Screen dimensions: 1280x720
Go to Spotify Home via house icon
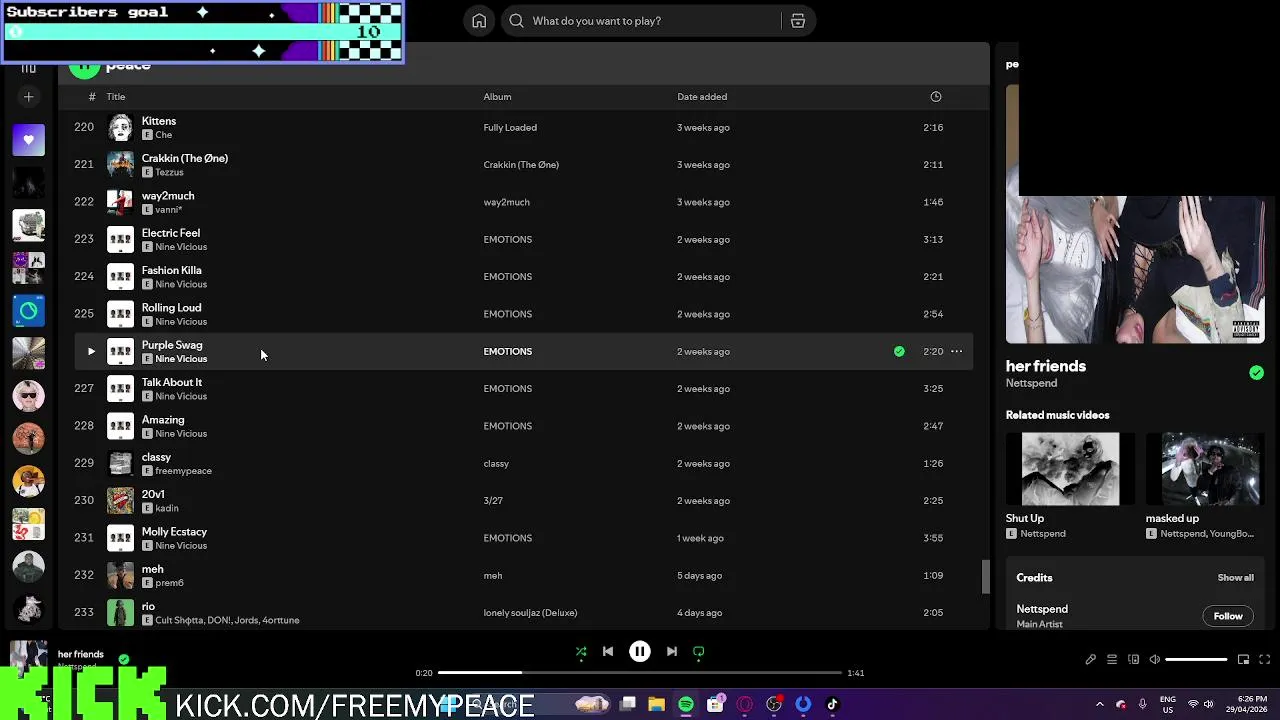pos(479,21)
